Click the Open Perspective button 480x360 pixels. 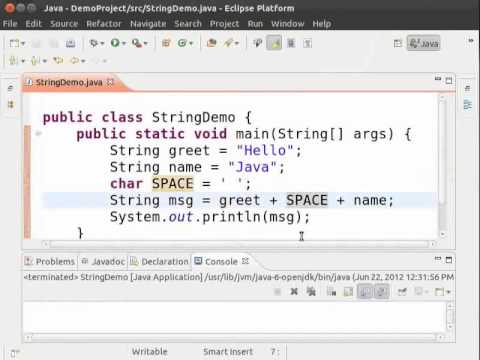(397, 43)
